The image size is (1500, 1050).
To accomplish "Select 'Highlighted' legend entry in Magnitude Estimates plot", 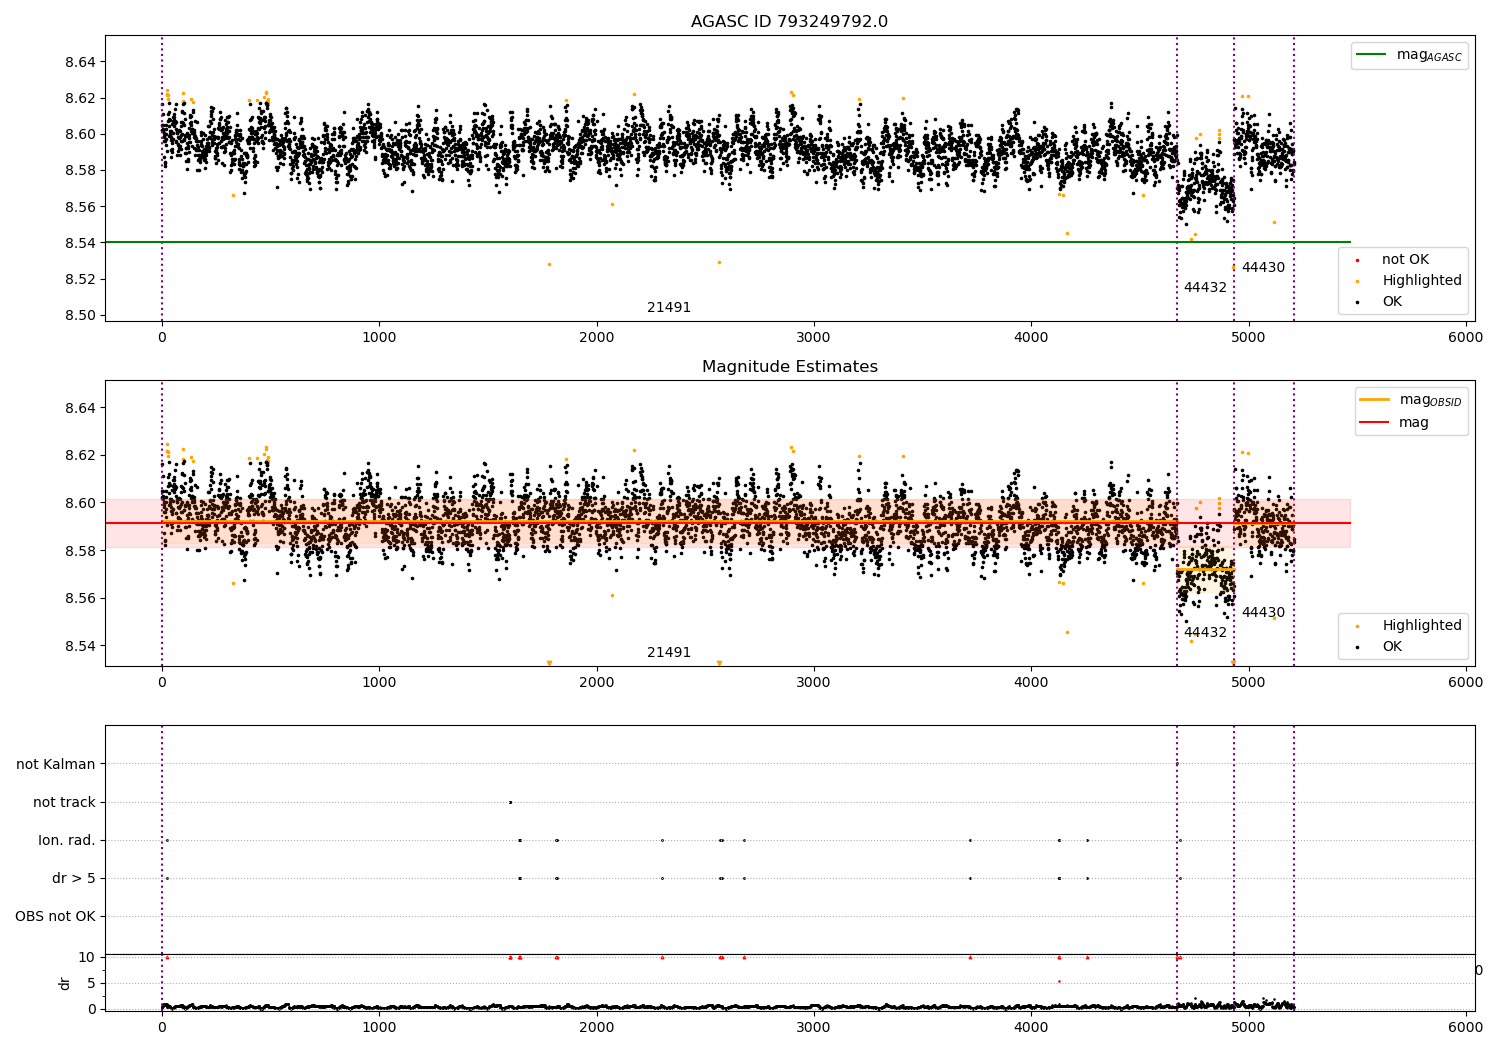I will [x=1422, y=626].
